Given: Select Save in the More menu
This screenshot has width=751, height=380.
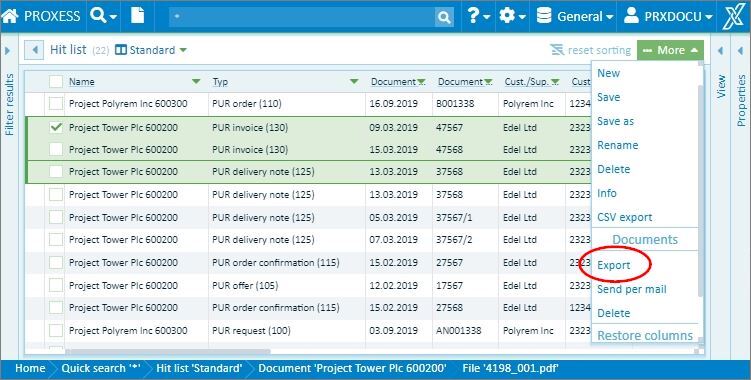Looking at the screenshot, I should 608,97.
